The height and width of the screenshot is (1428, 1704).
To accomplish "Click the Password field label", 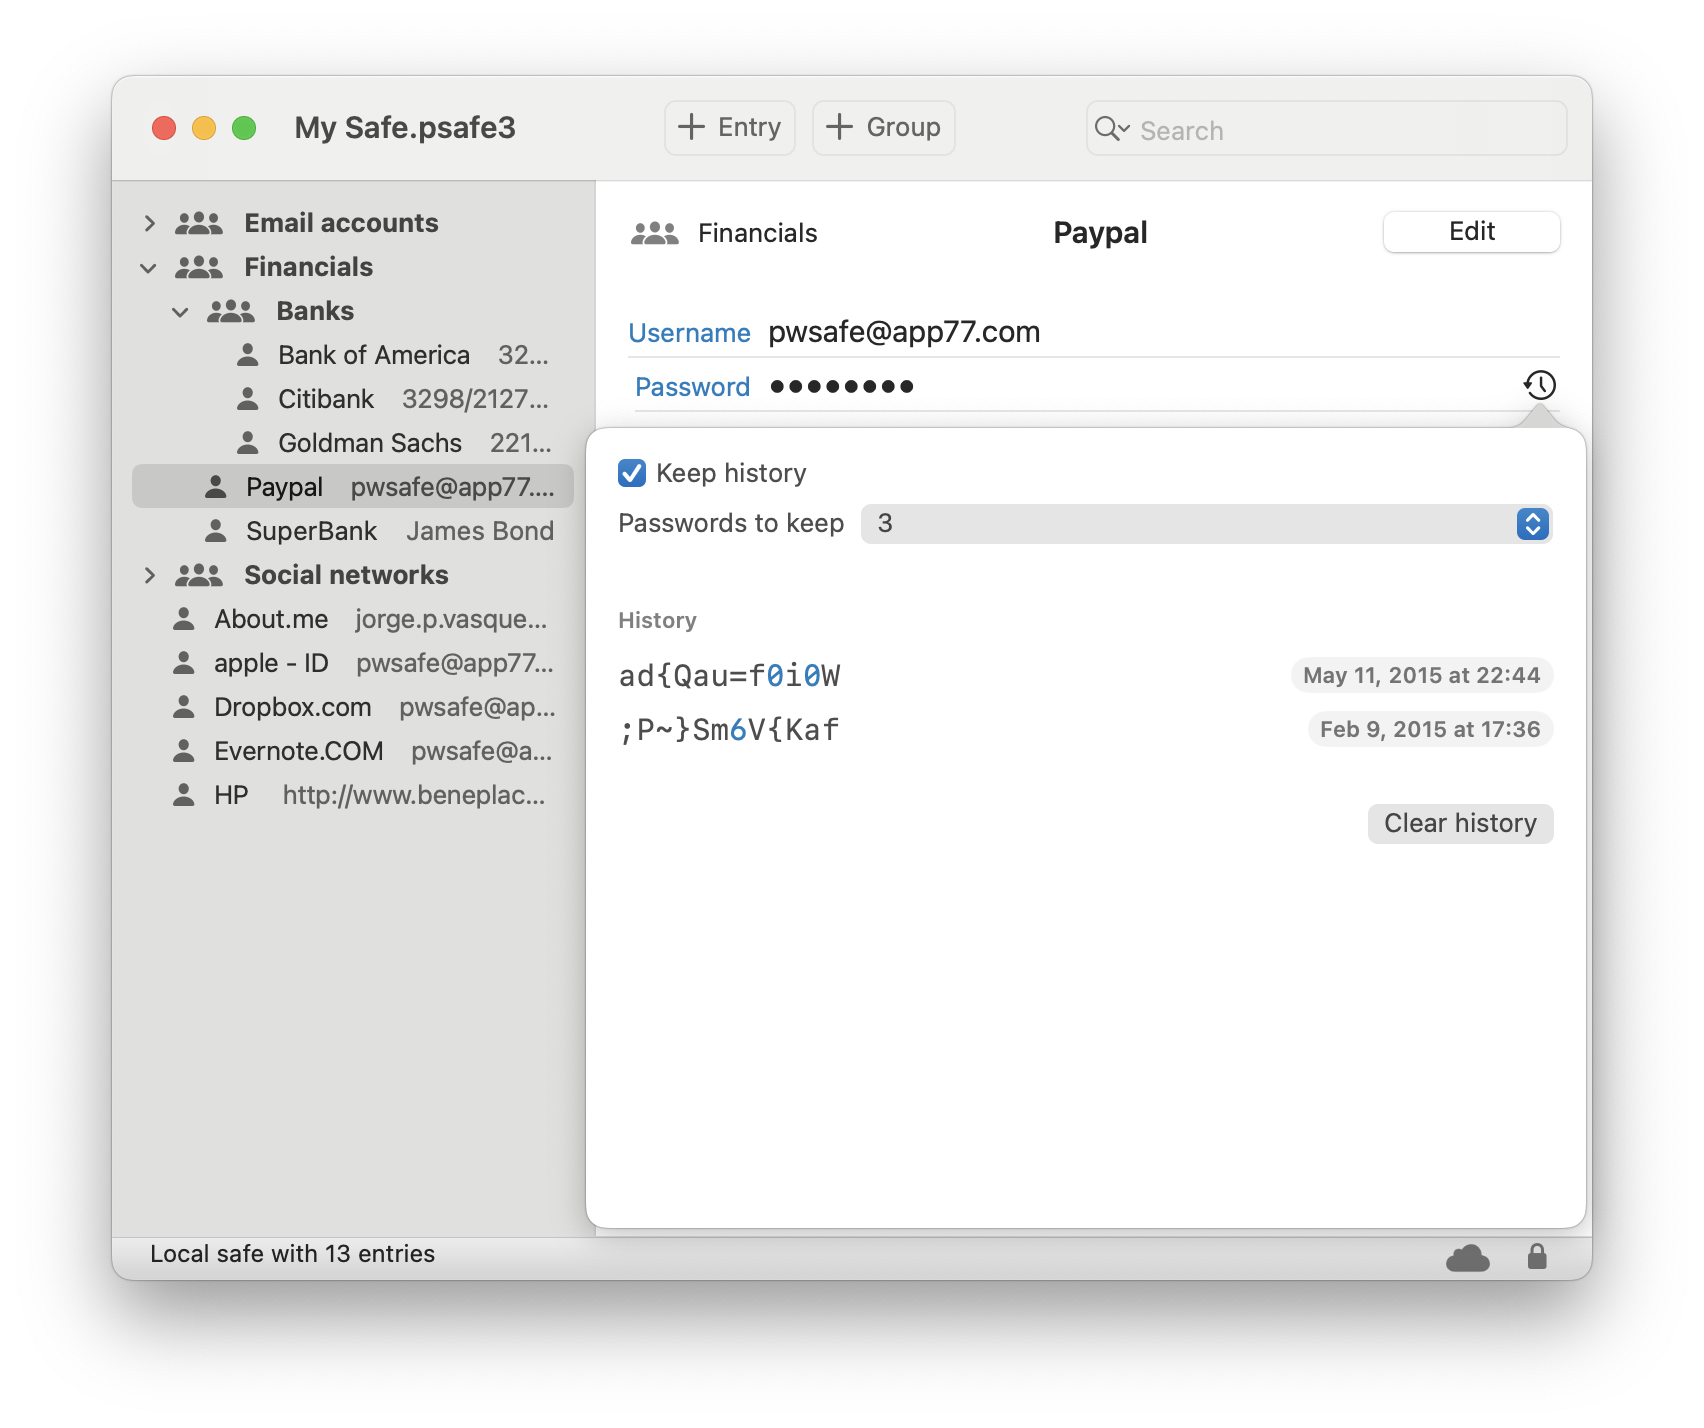I will click(693, 387).
